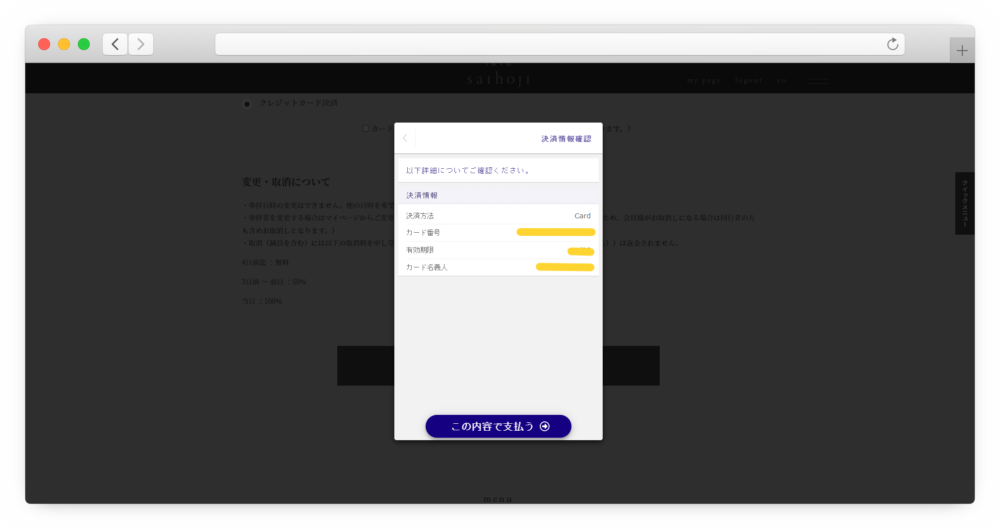Open a new tab with plus button
Viewport: 1000px width, 529px height.
point(962,51)
